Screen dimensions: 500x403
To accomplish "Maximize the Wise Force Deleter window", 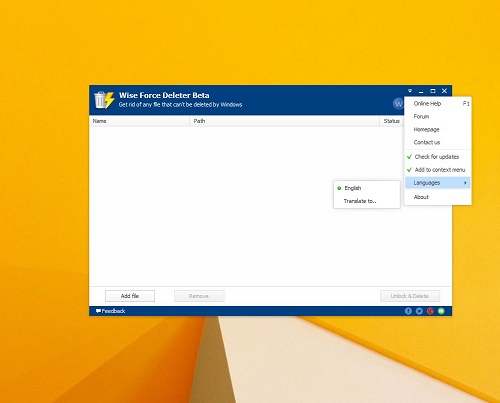I will coord(433,91).
